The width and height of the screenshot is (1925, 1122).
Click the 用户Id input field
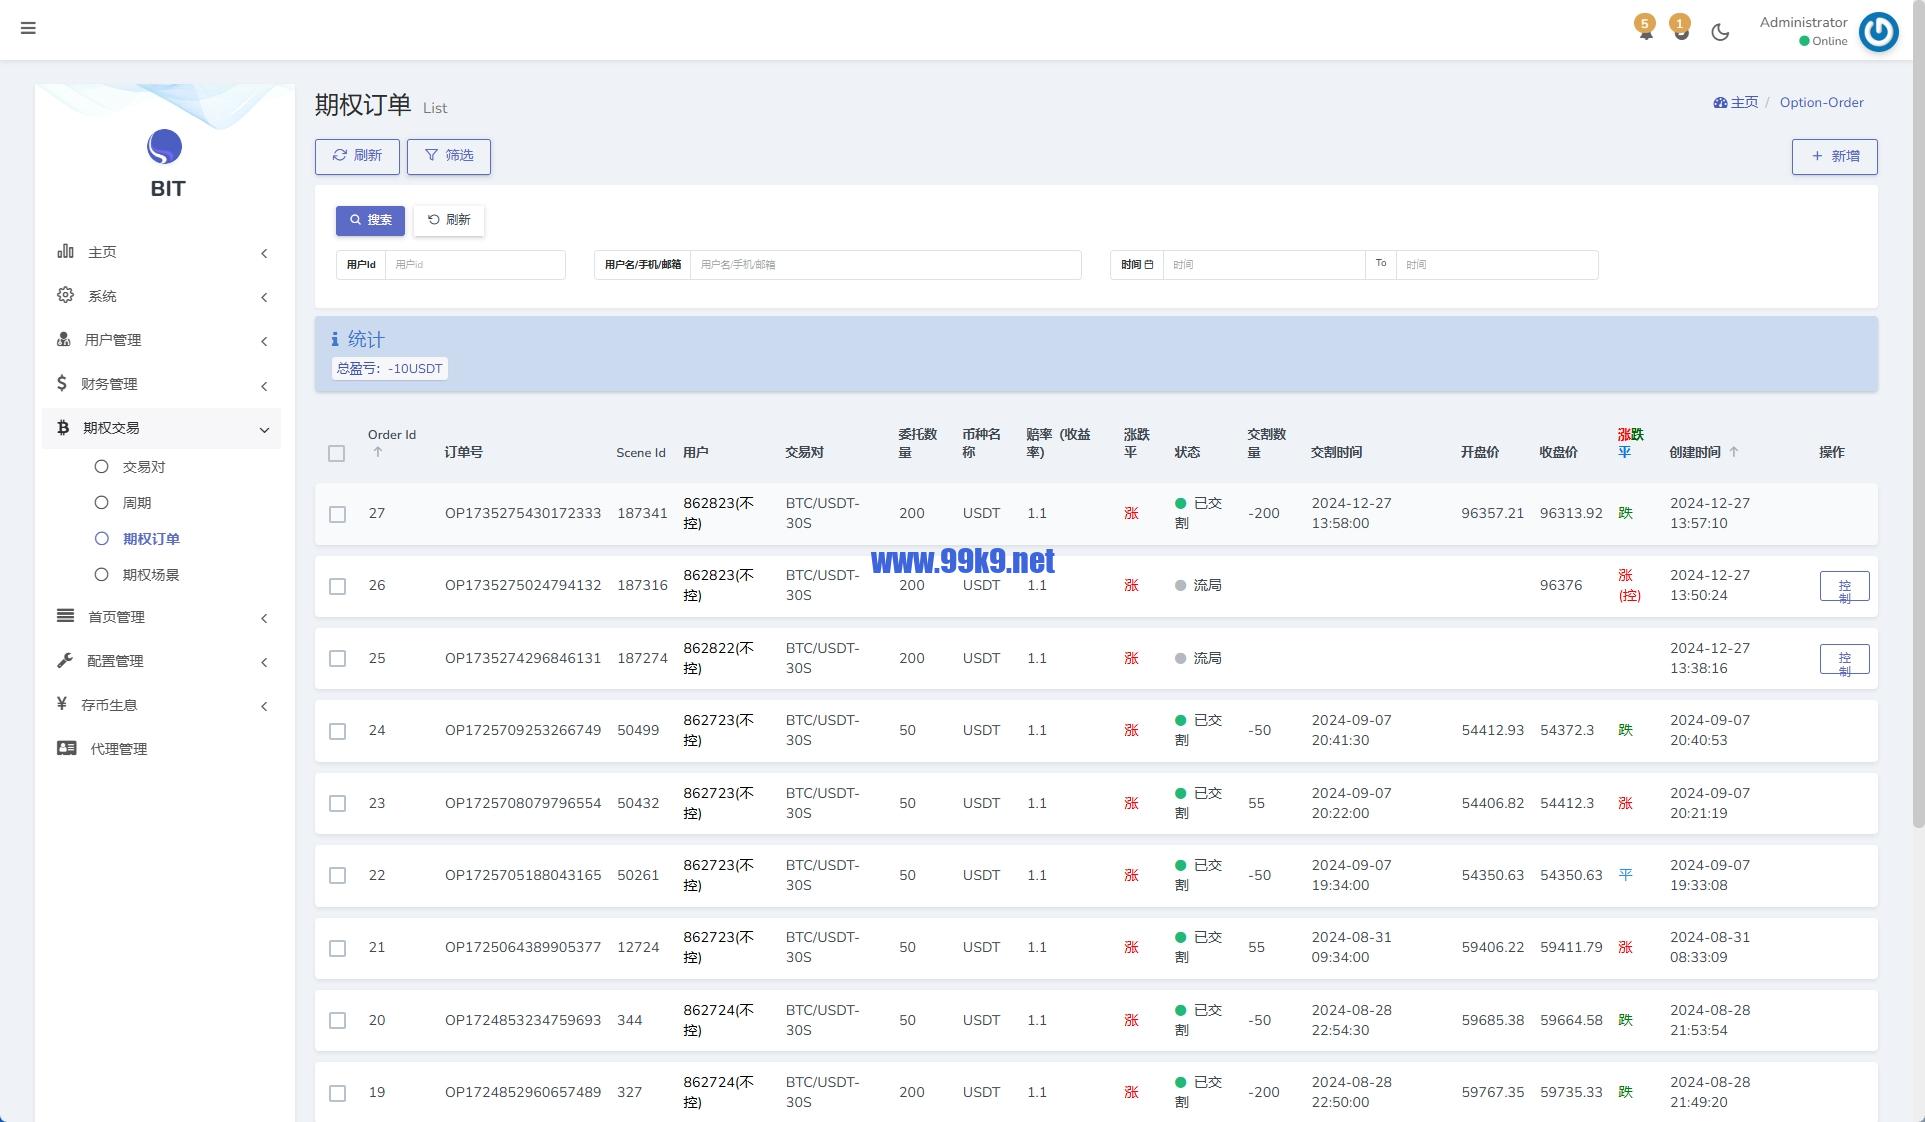[x=475, y=265]
